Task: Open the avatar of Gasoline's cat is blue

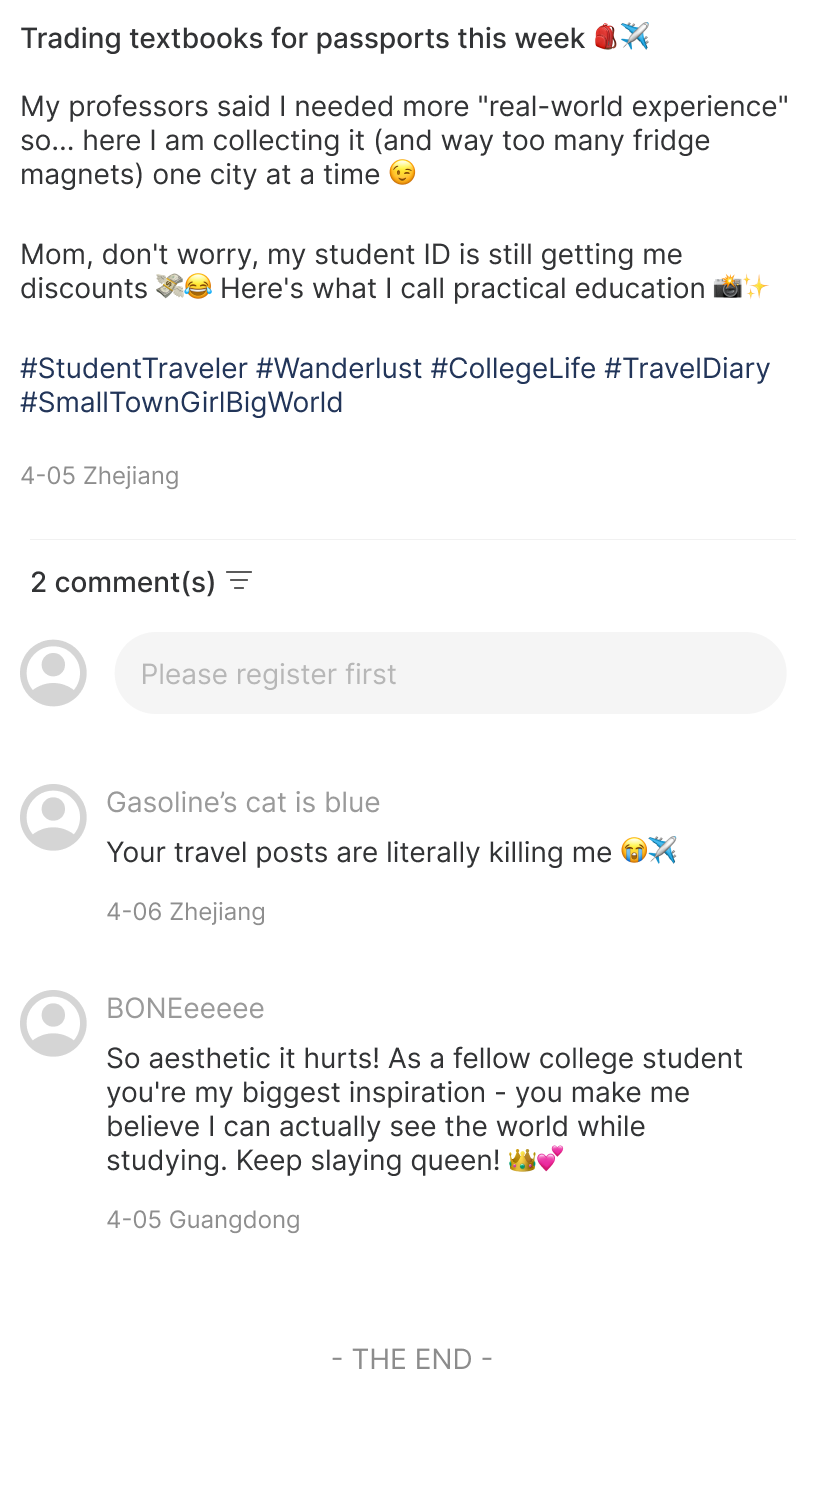Action: click(x=53, y=817)
